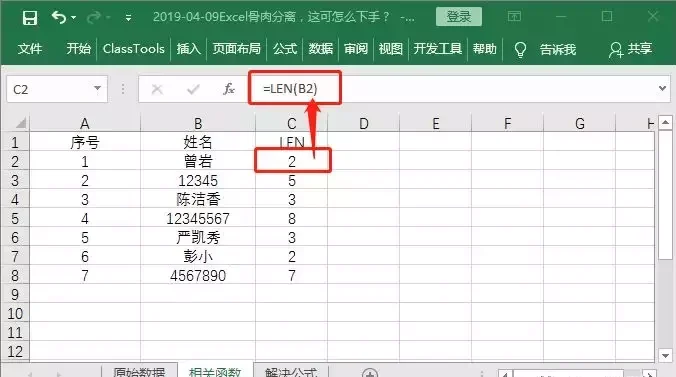Click cell containing 陈洁香
The width and height of the screenshot is (676, 377).
(198, 199)
